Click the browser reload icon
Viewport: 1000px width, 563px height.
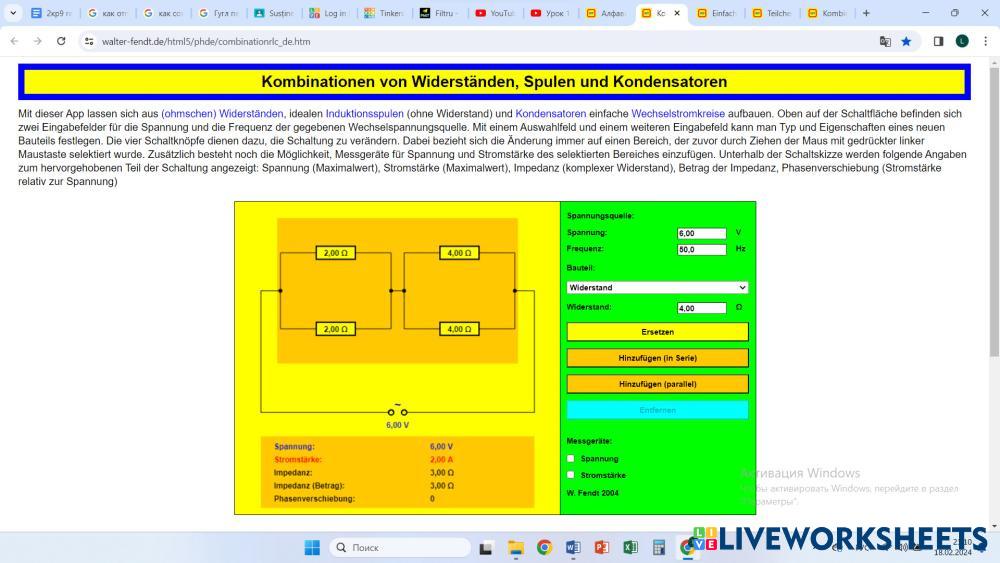coord(61,41)
